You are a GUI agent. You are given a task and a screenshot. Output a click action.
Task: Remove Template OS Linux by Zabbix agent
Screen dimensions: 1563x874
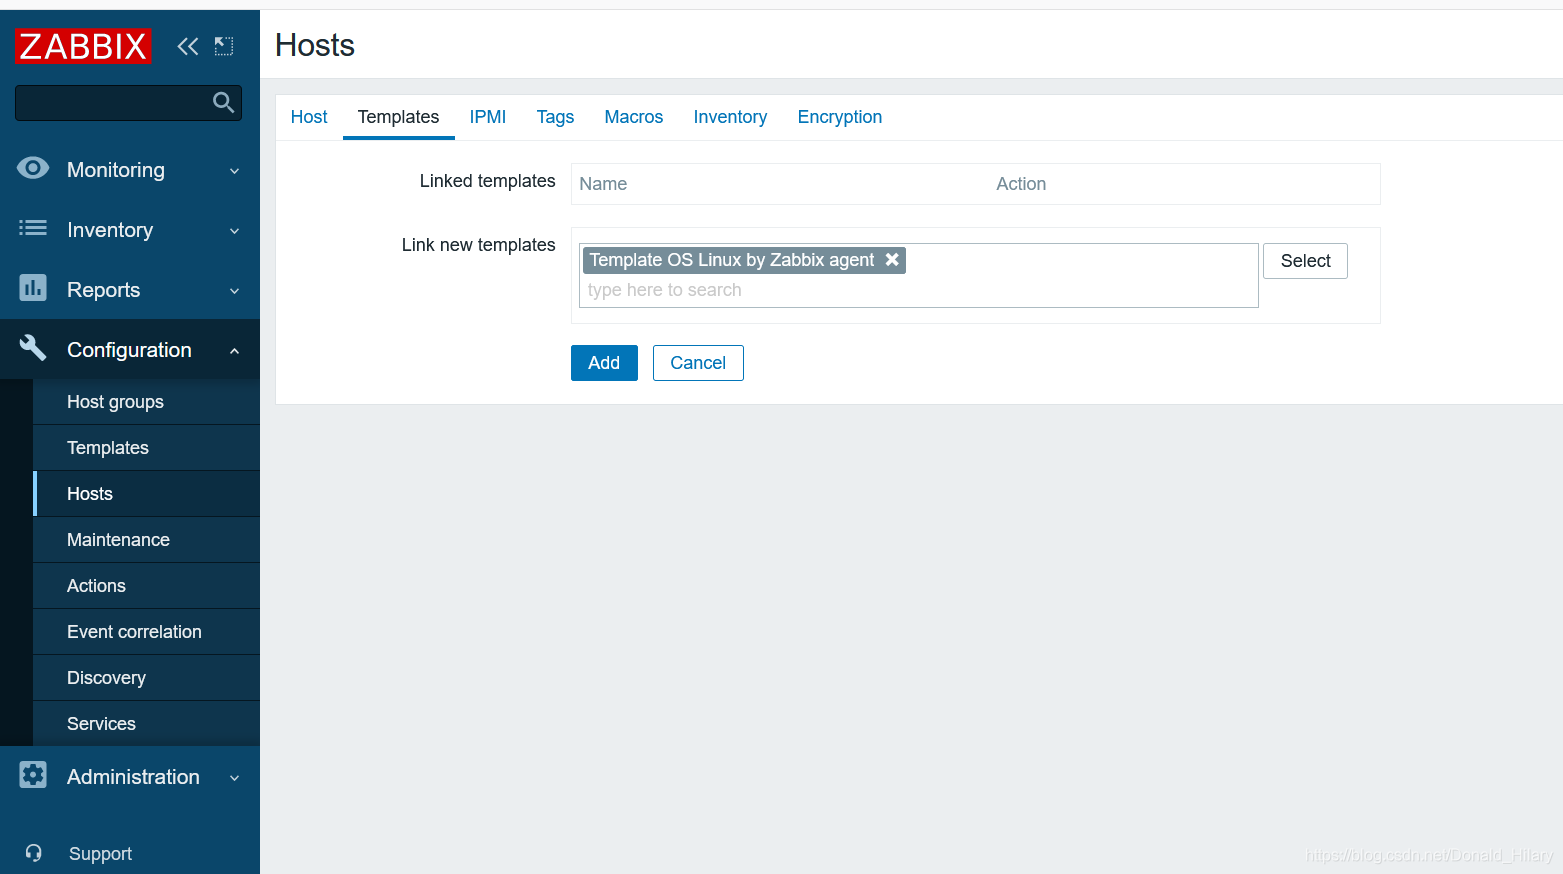click(x=892, y=259)
